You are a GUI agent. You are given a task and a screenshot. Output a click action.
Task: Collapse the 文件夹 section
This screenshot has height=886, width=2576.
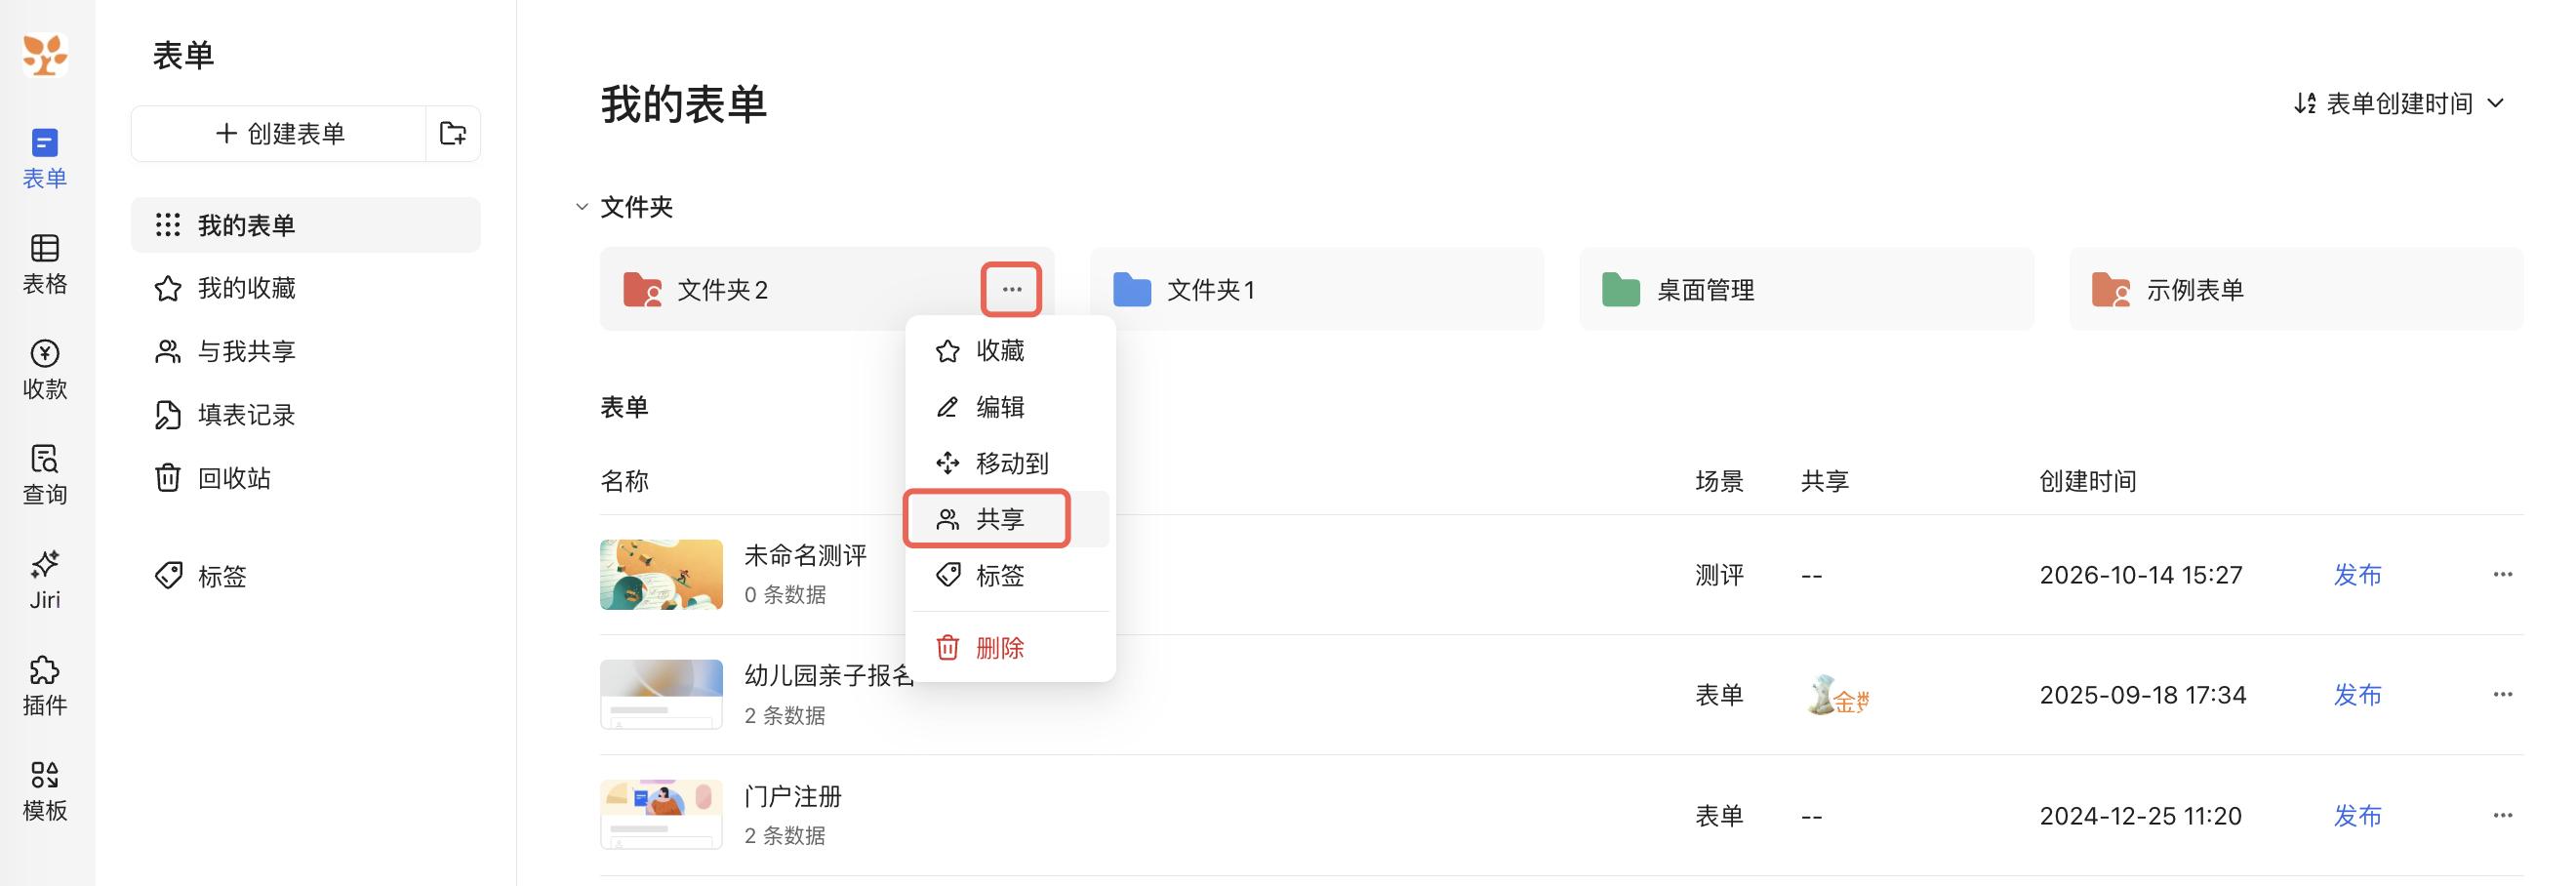(x=581, y=207)
